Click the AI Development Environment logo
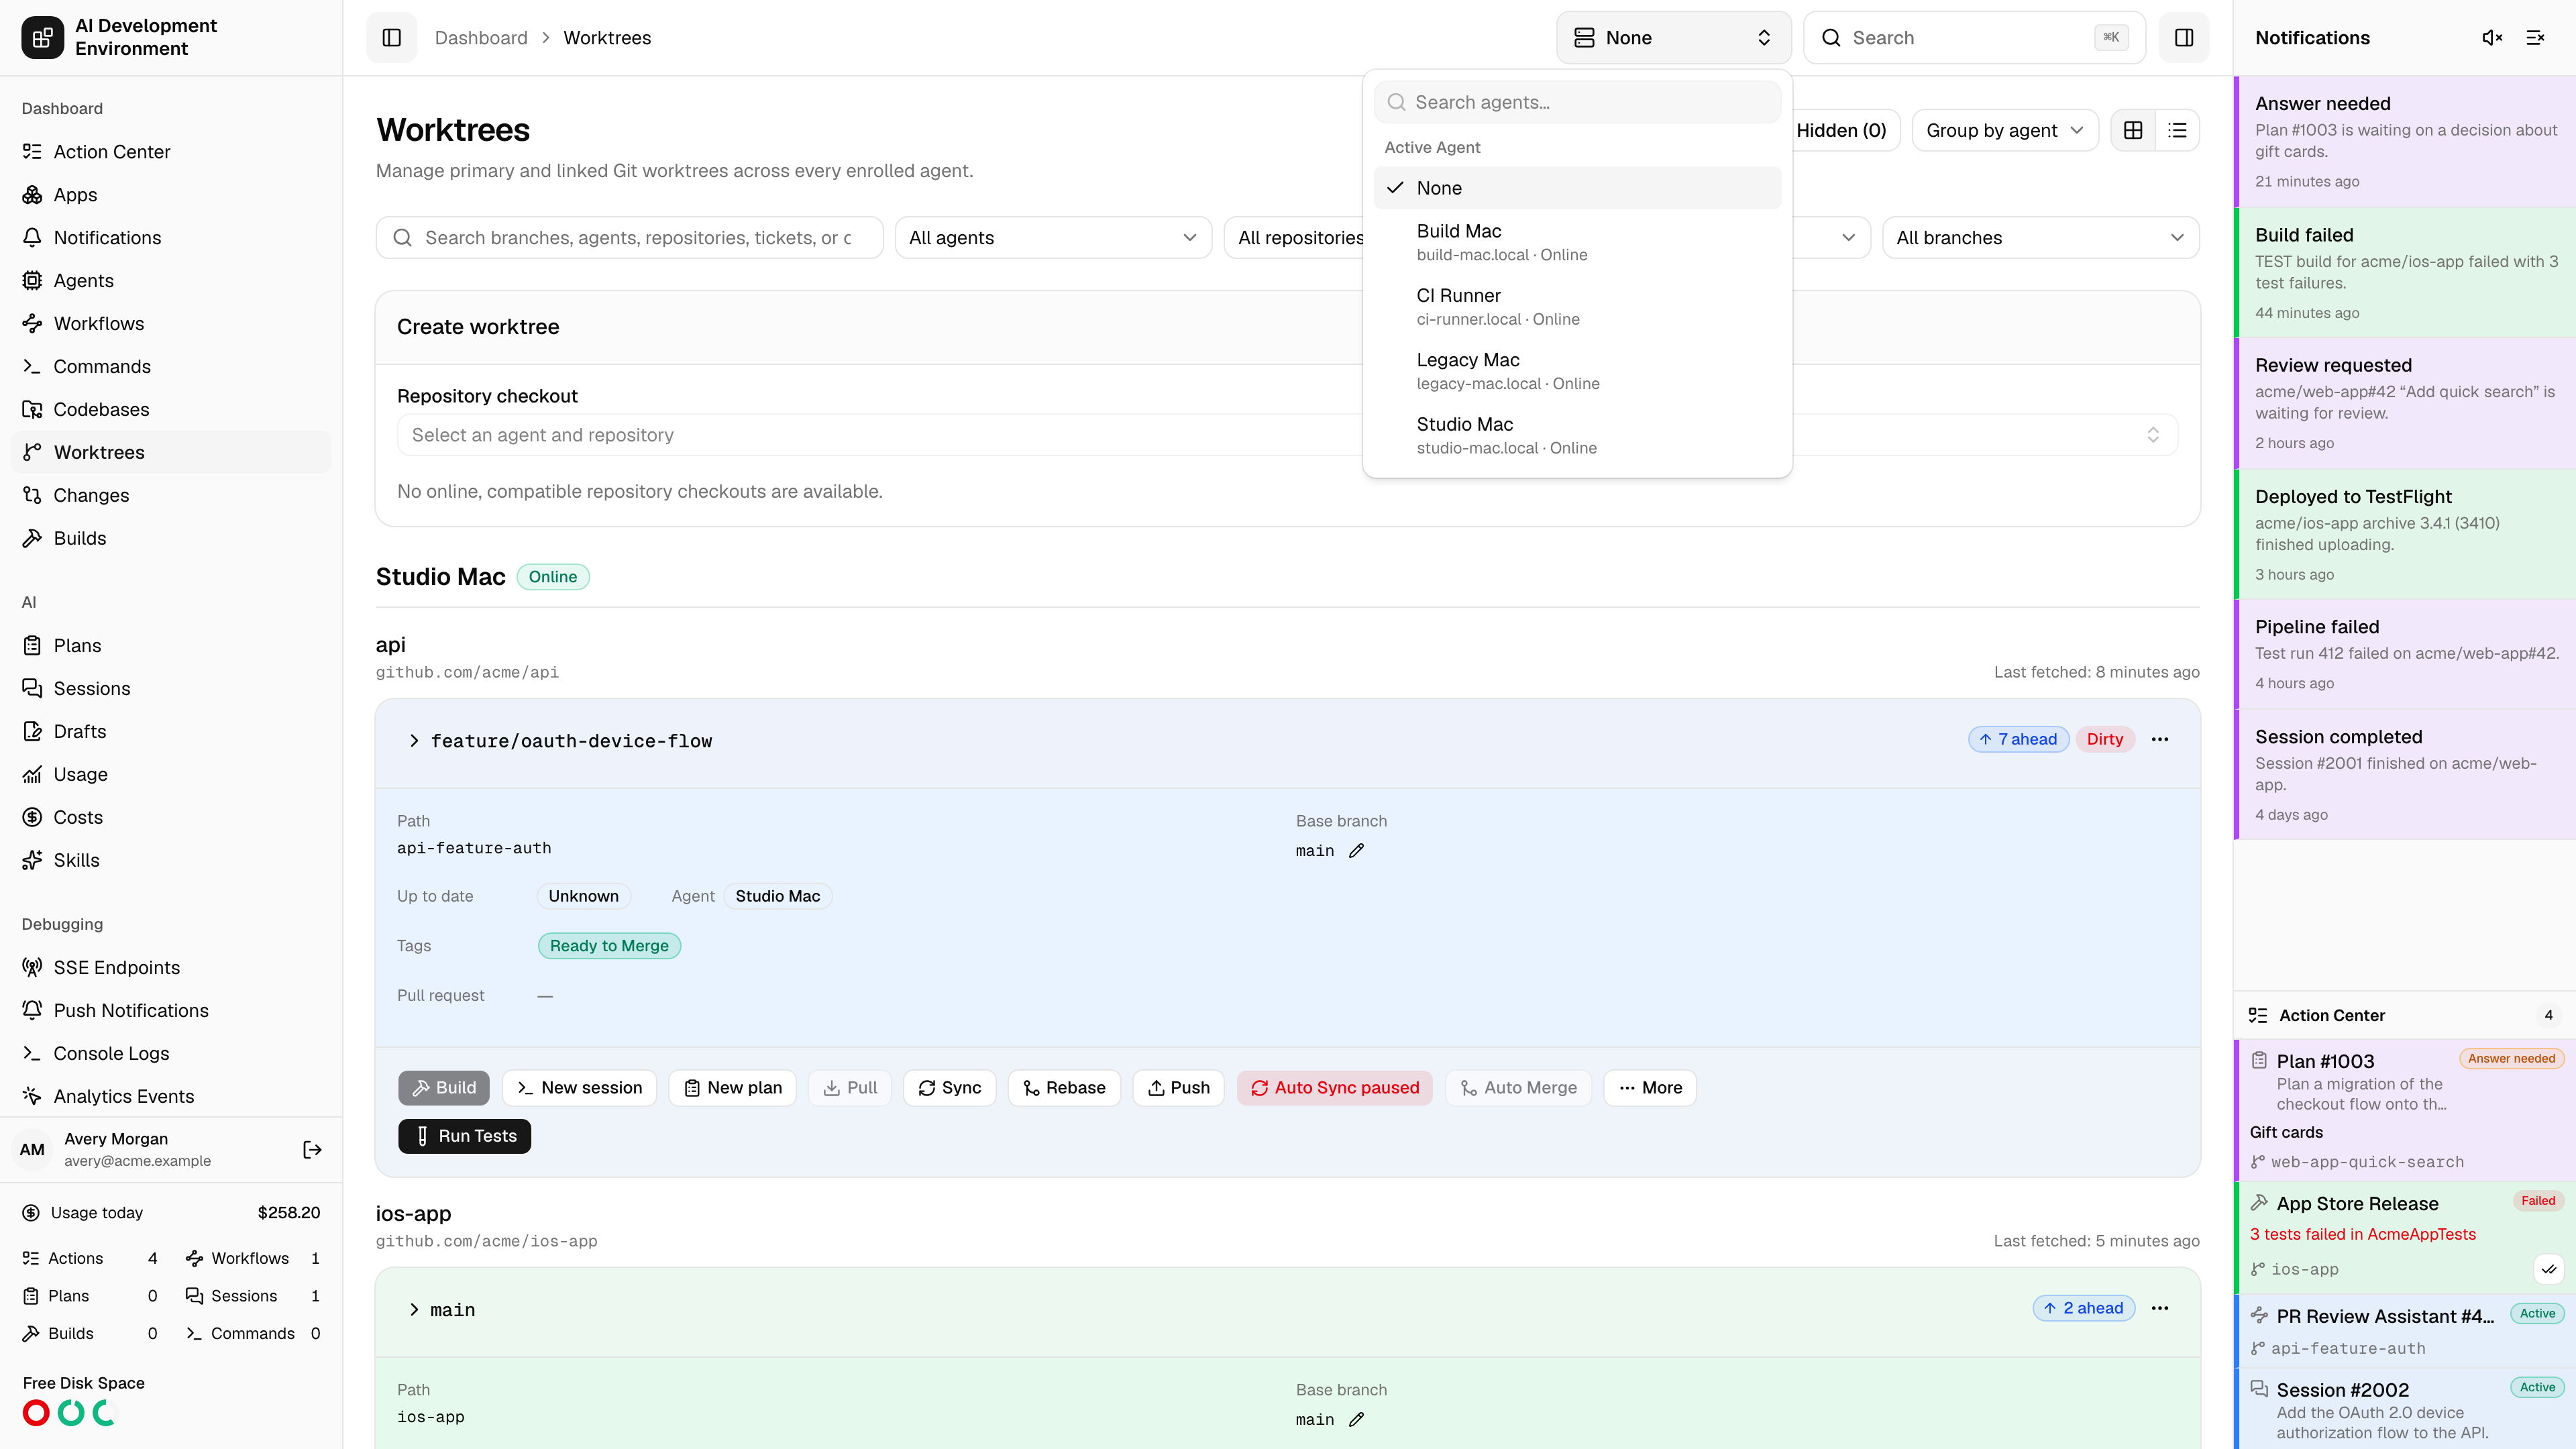The height and width of the screenshot is (1449, 2576). [42, 38]
